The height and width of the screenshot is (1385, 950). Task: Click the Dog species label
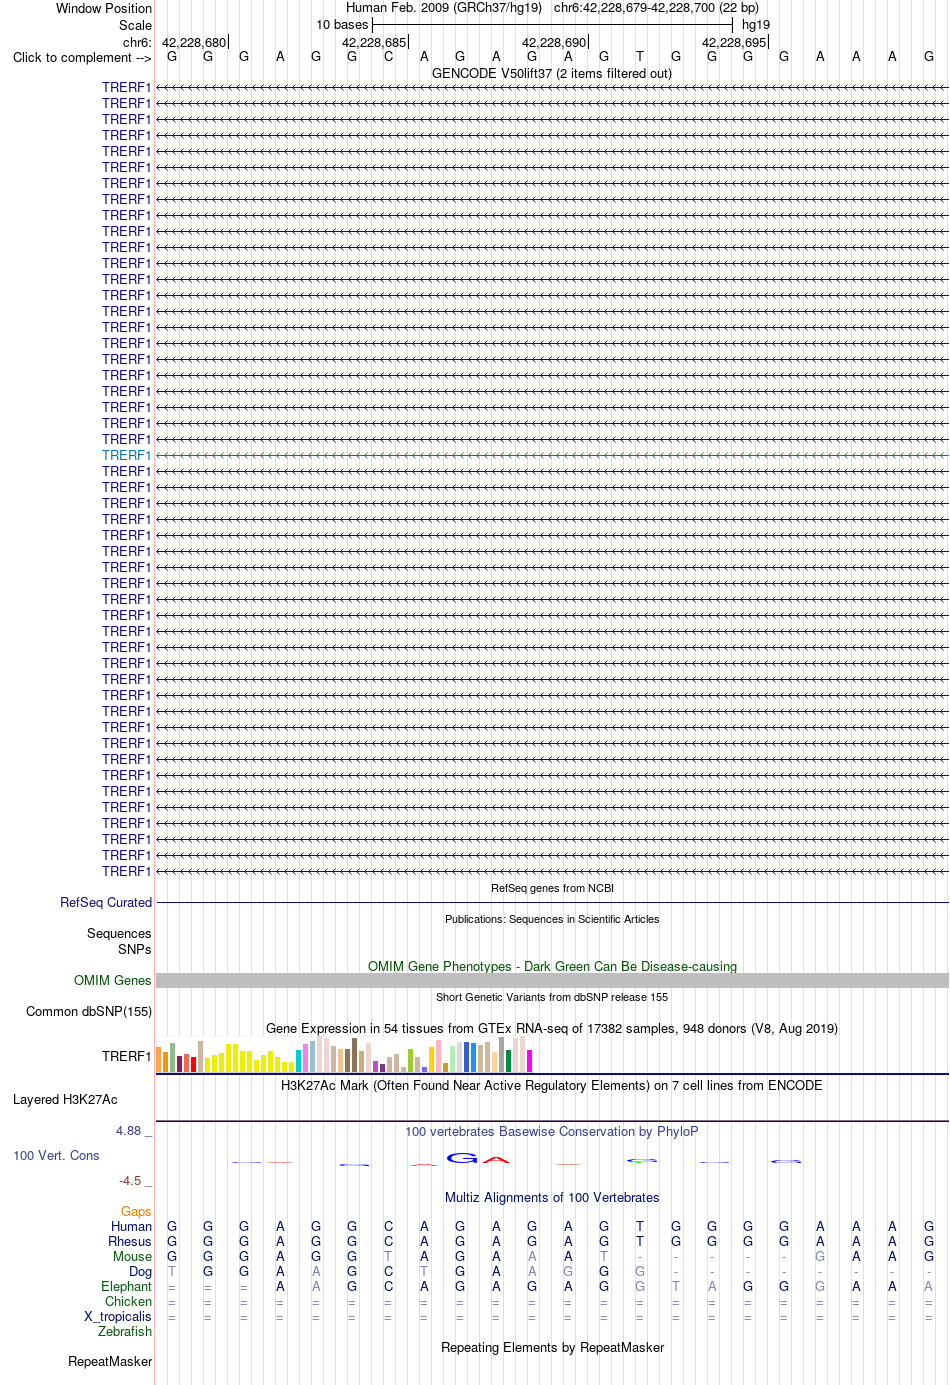[x=140, y=1271]
